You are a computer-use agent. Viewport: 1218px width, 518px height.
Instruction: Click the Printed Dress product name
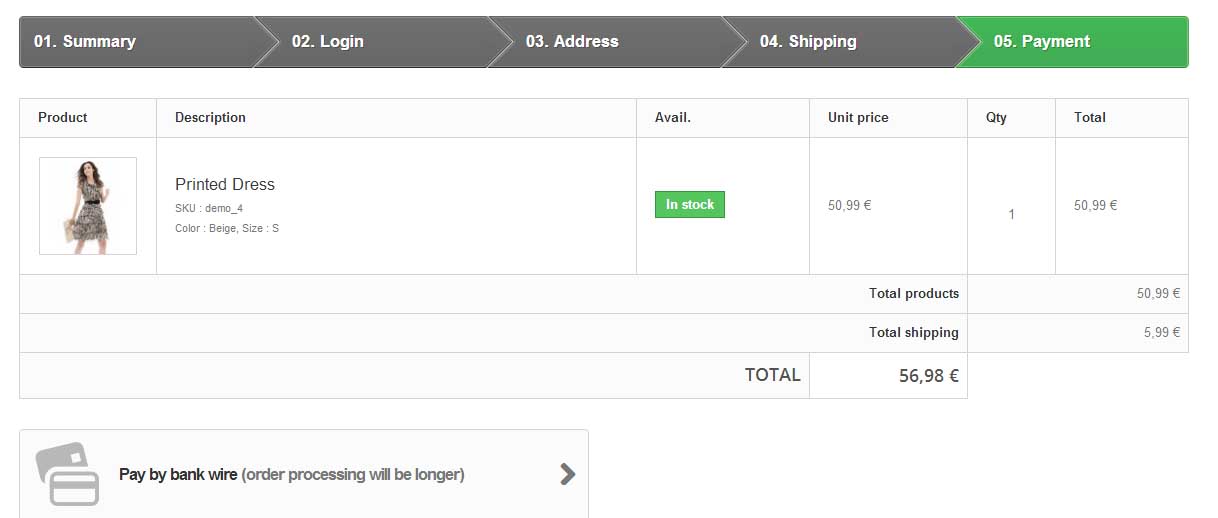click(225, 184)
